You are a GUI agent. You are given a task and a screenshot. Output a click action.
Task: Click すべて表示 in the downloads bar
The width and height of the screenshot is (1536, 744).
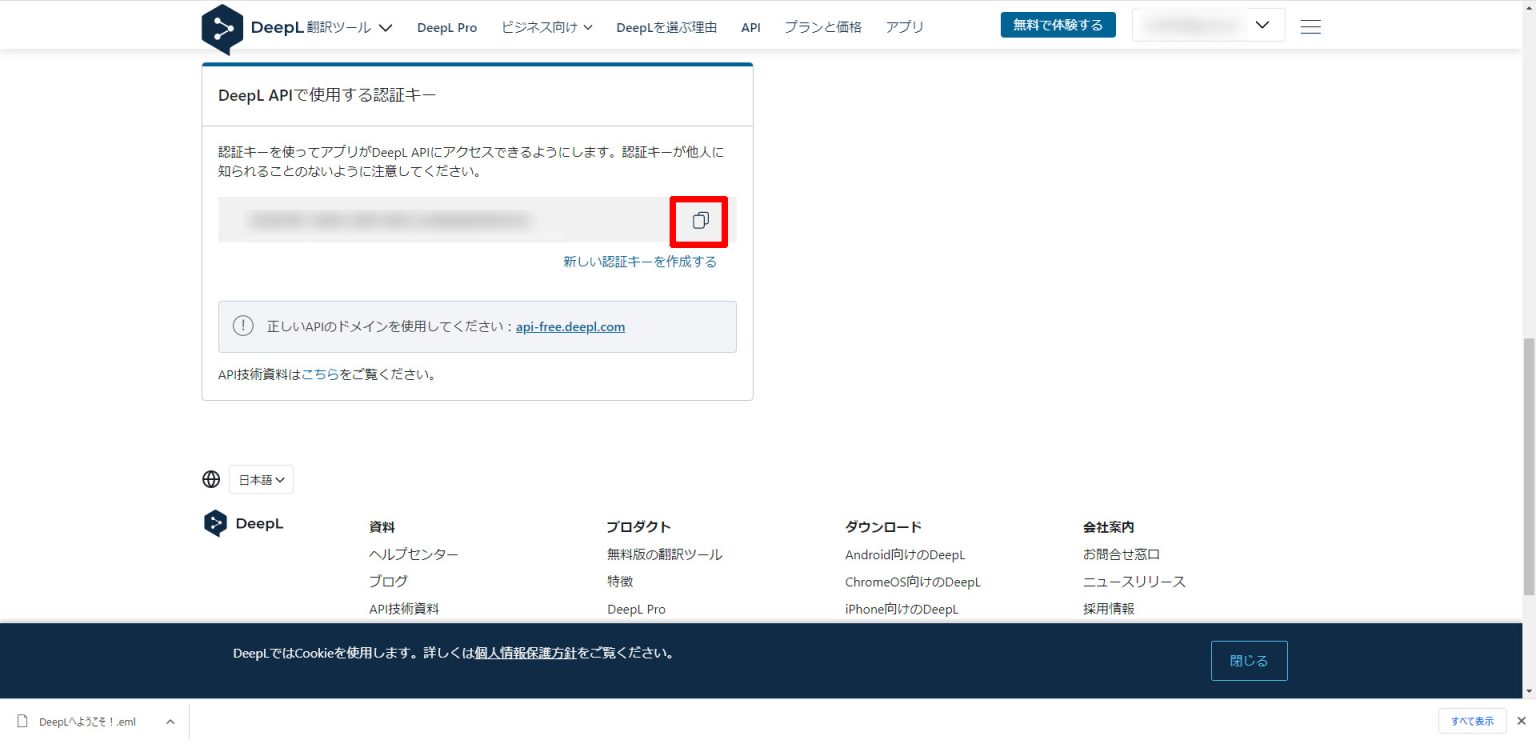1471,720
